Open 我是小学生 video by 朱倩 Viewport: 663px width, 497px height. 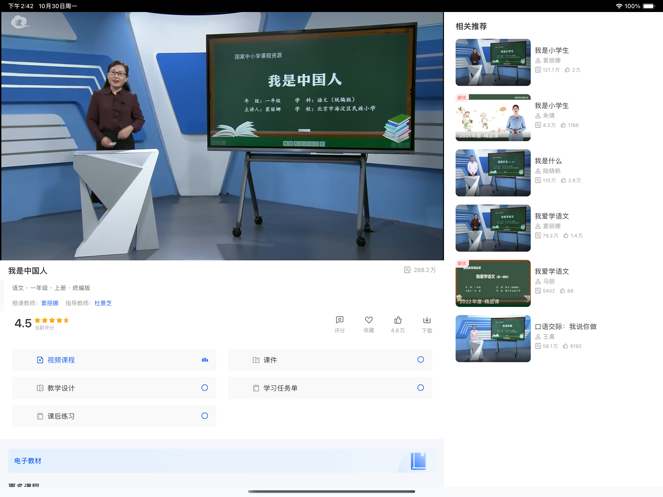point(493,118)
